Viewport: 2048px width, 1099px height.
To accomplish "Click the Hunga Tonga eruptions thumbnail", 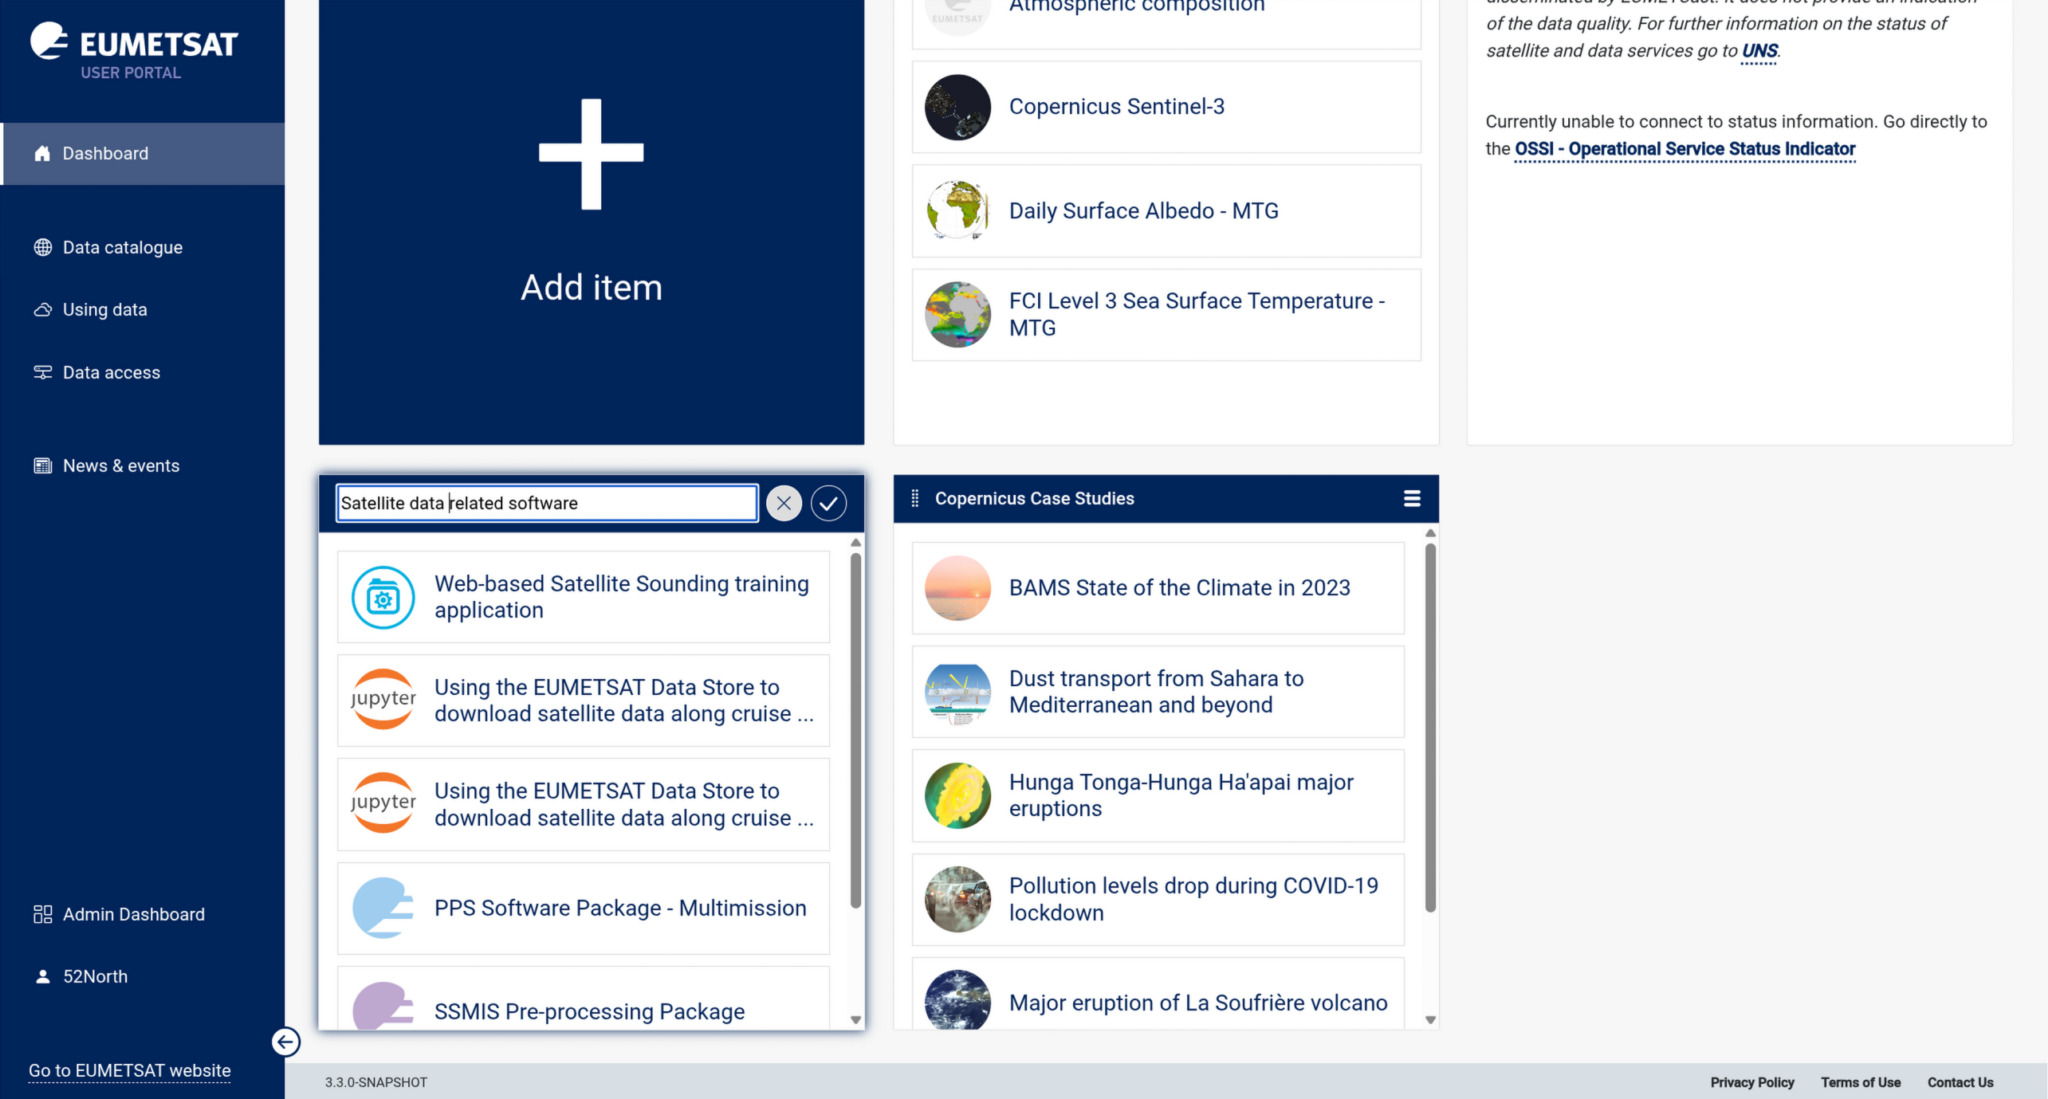I will [958, 796].
